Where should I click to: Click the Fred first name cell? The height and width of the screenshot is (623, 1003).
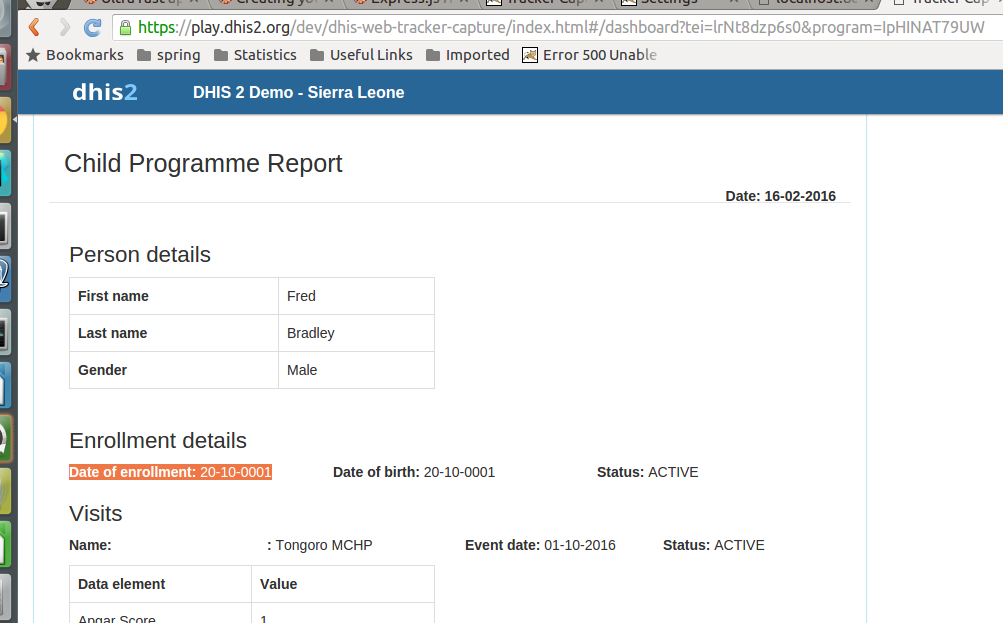click(x=301, y=296)
